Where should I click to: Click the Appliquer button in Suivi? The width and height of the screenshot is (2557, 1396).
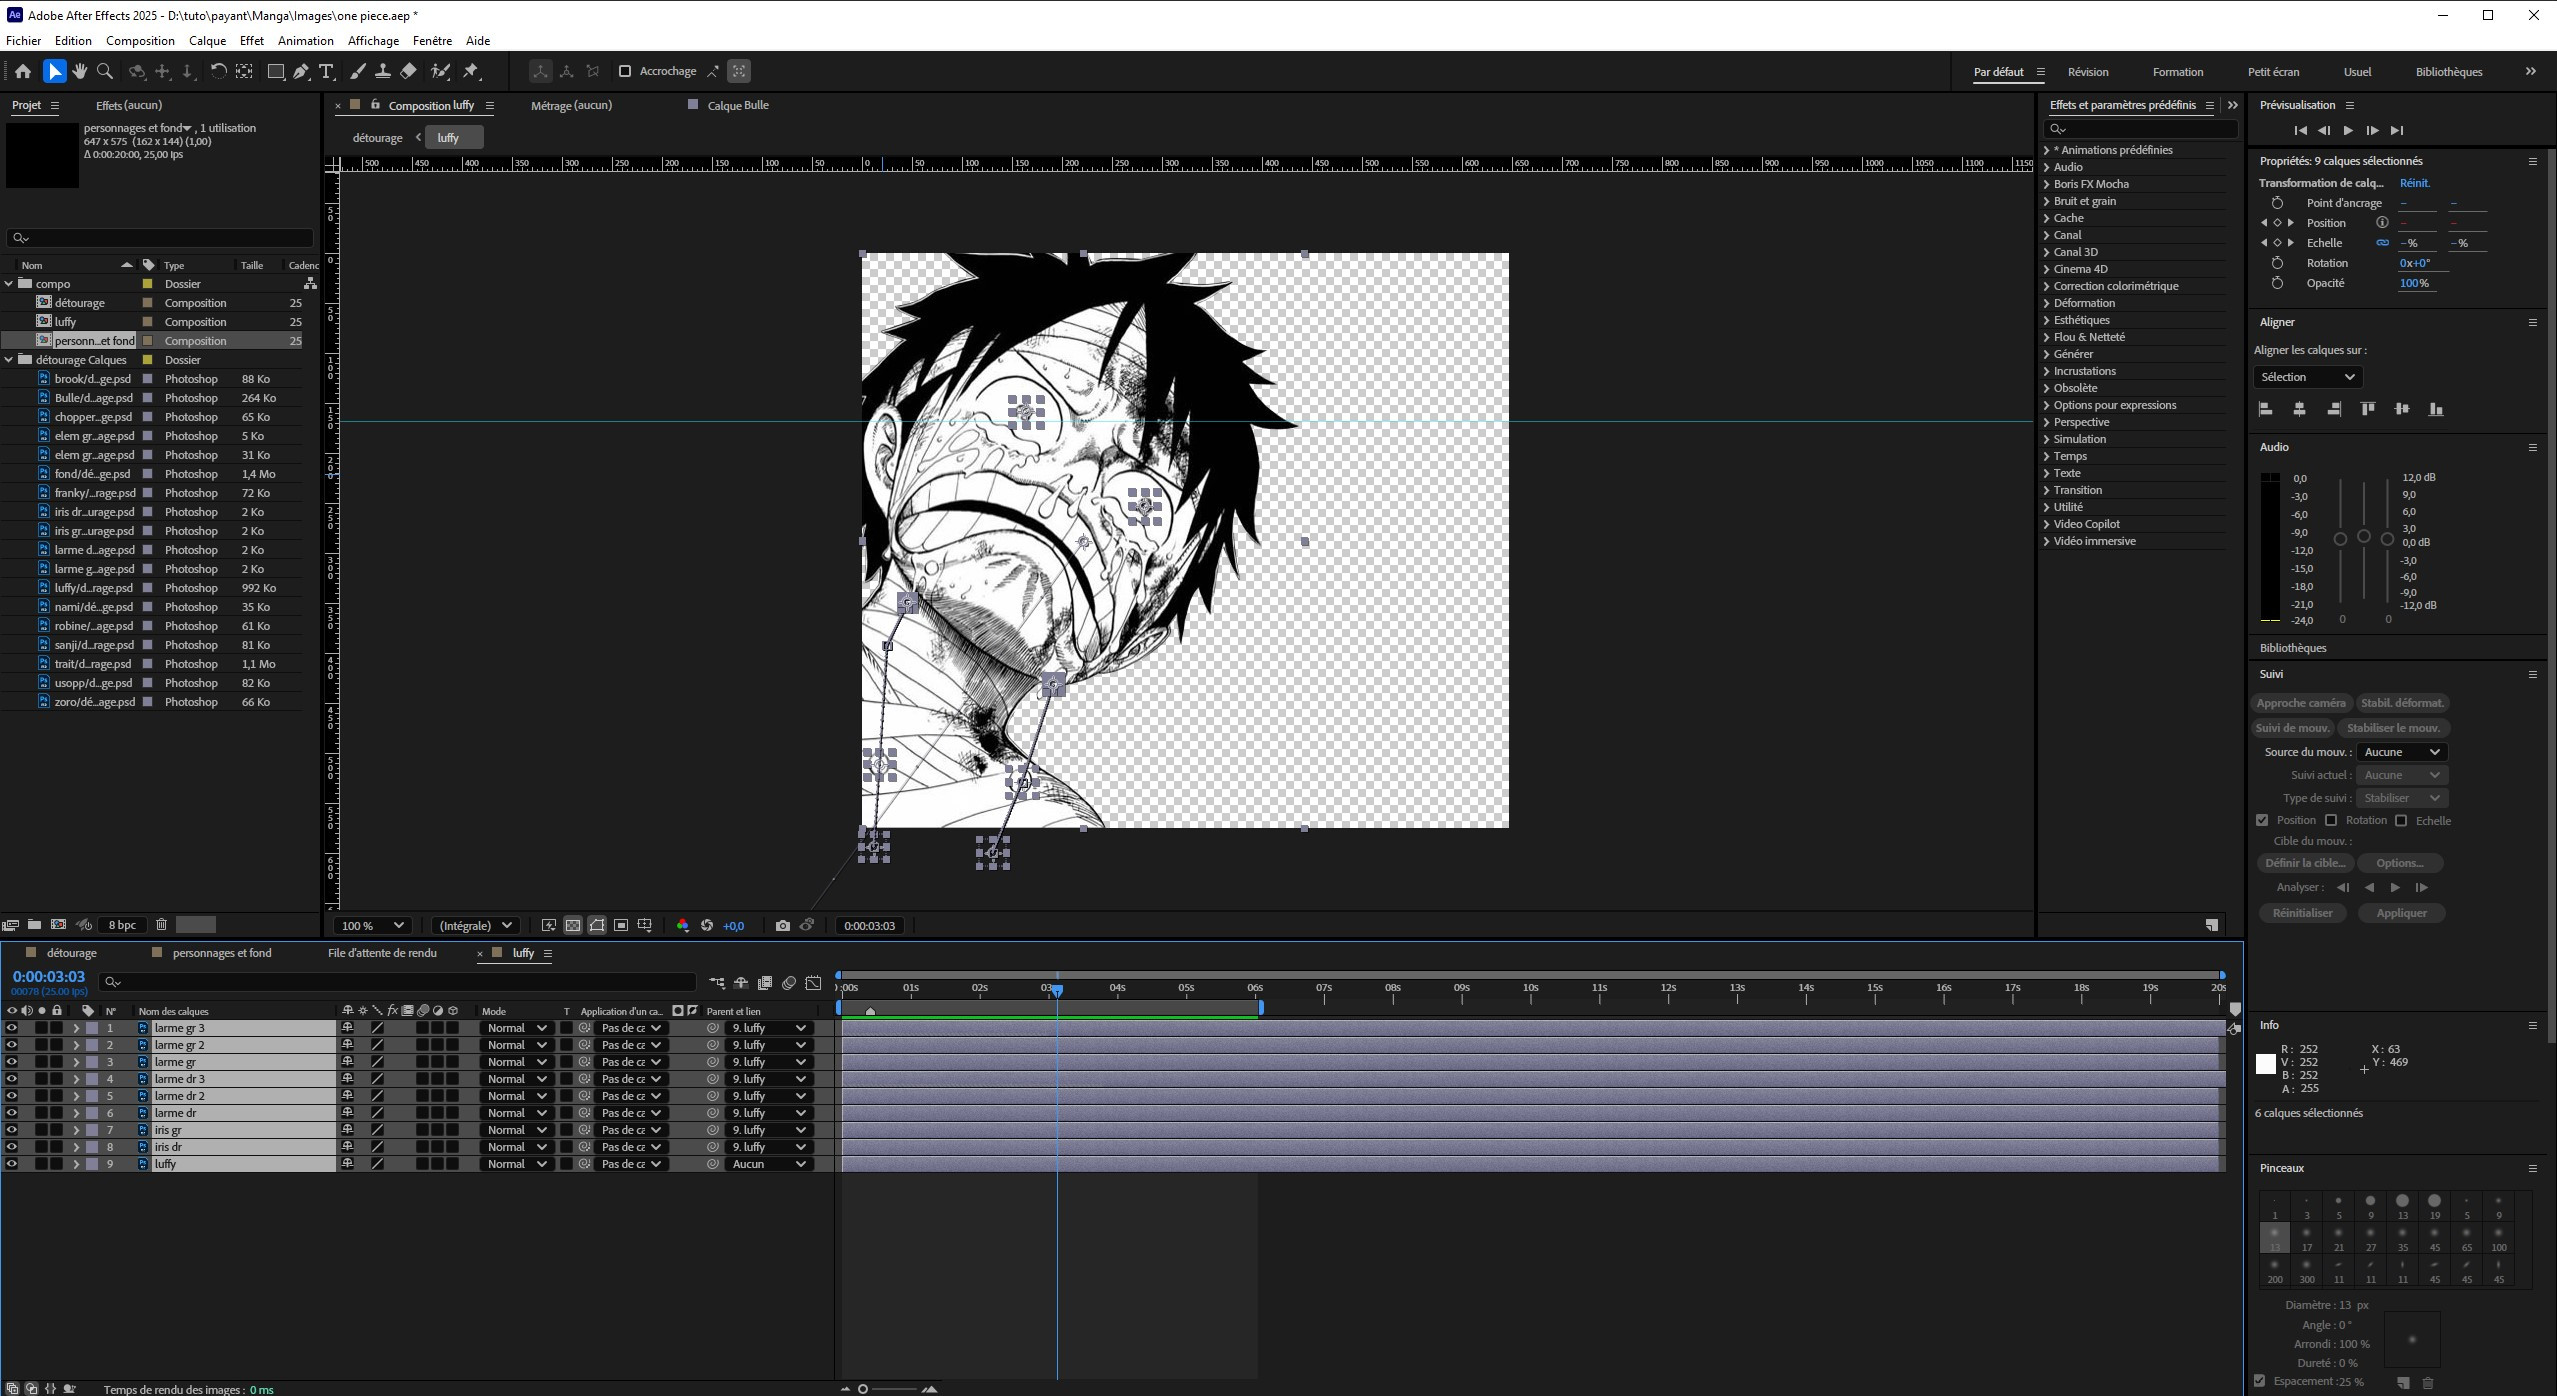[x=2401, y=913]
